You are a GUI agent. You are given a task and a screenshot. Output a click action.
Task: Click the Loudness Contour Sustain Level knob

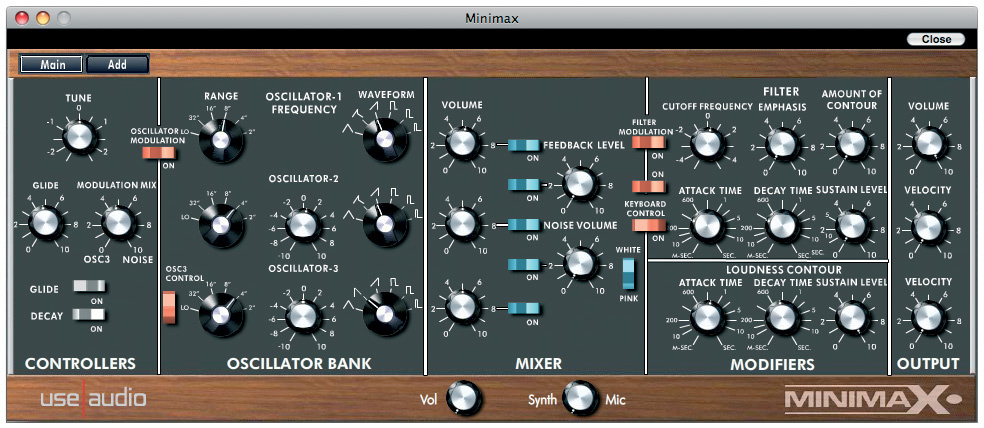(x=851, y=316)
